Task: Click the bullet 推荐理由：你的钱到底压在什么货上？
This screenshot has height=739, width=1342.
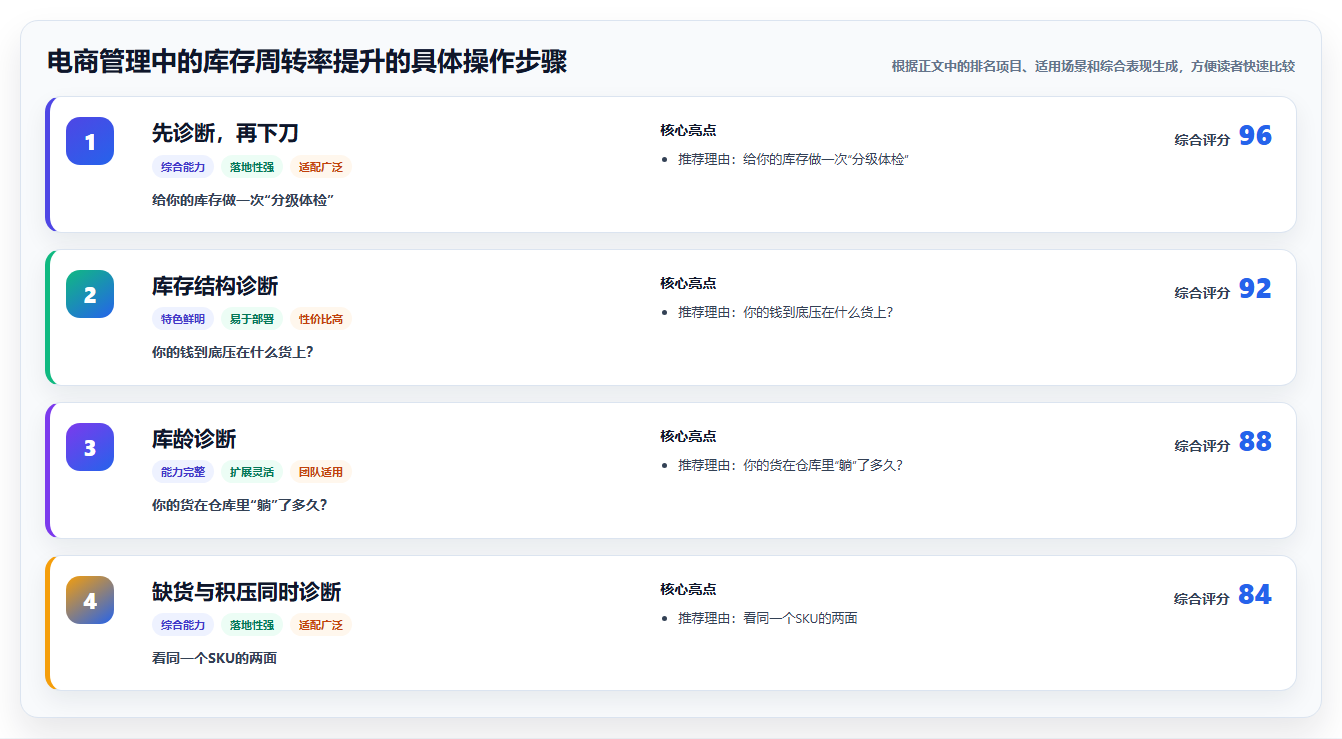Action: click(786, 312)
